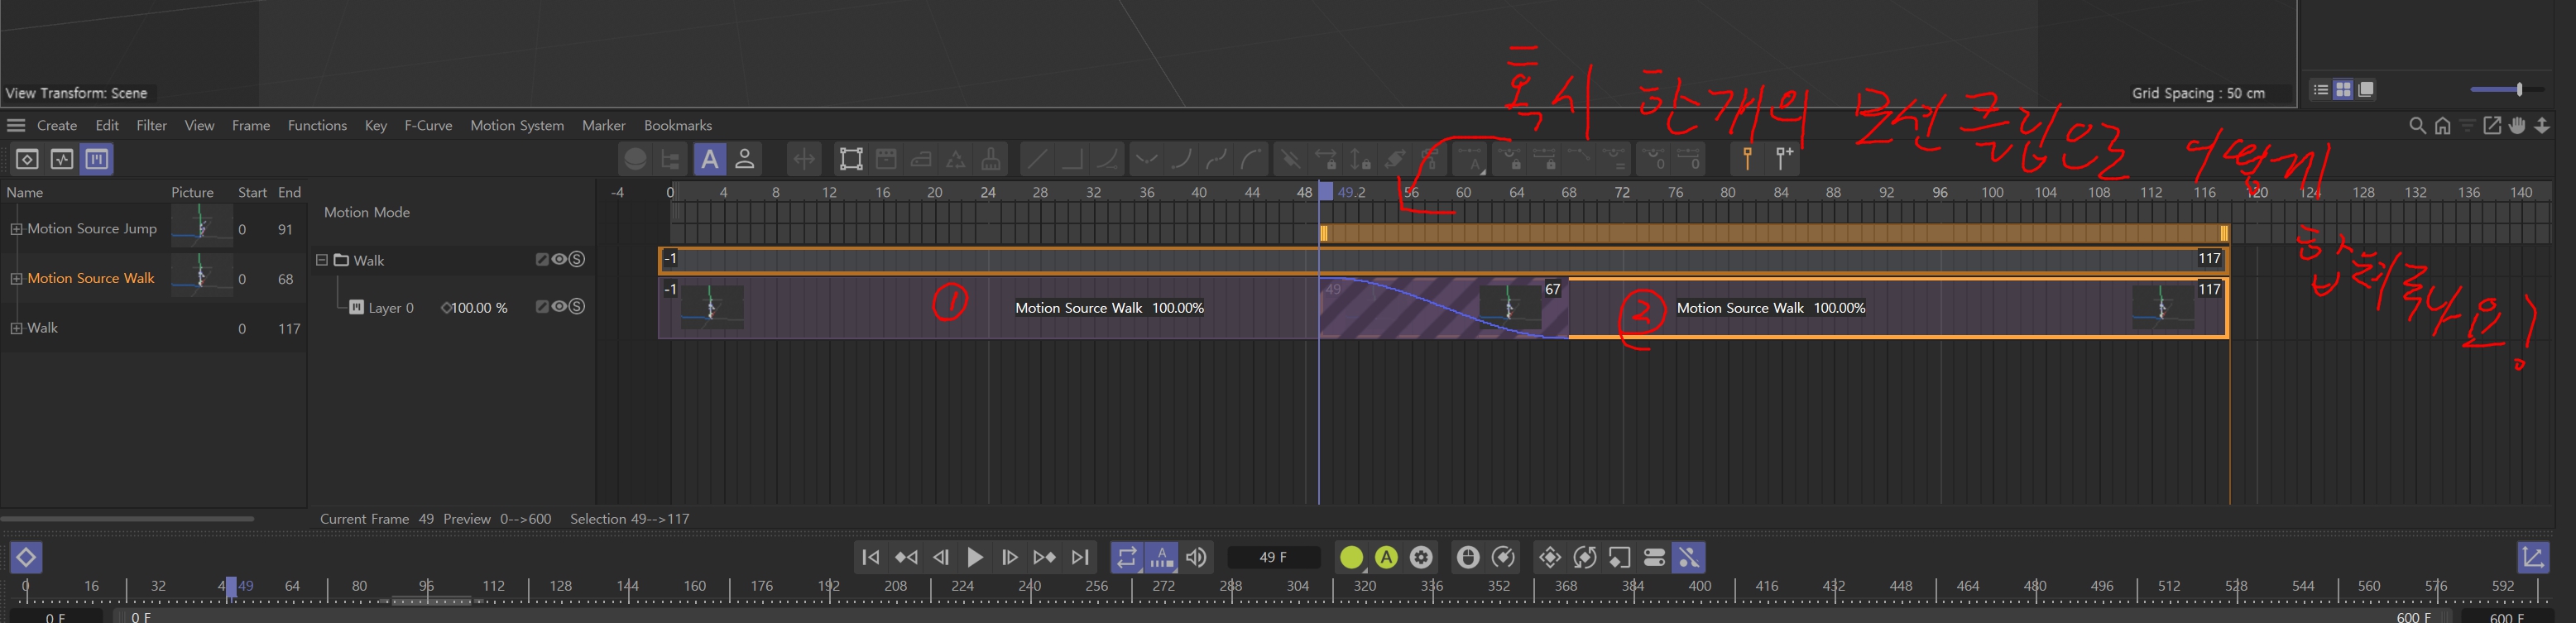Click the brush cleanup icon in toolbar

click(x=991, y=159)
